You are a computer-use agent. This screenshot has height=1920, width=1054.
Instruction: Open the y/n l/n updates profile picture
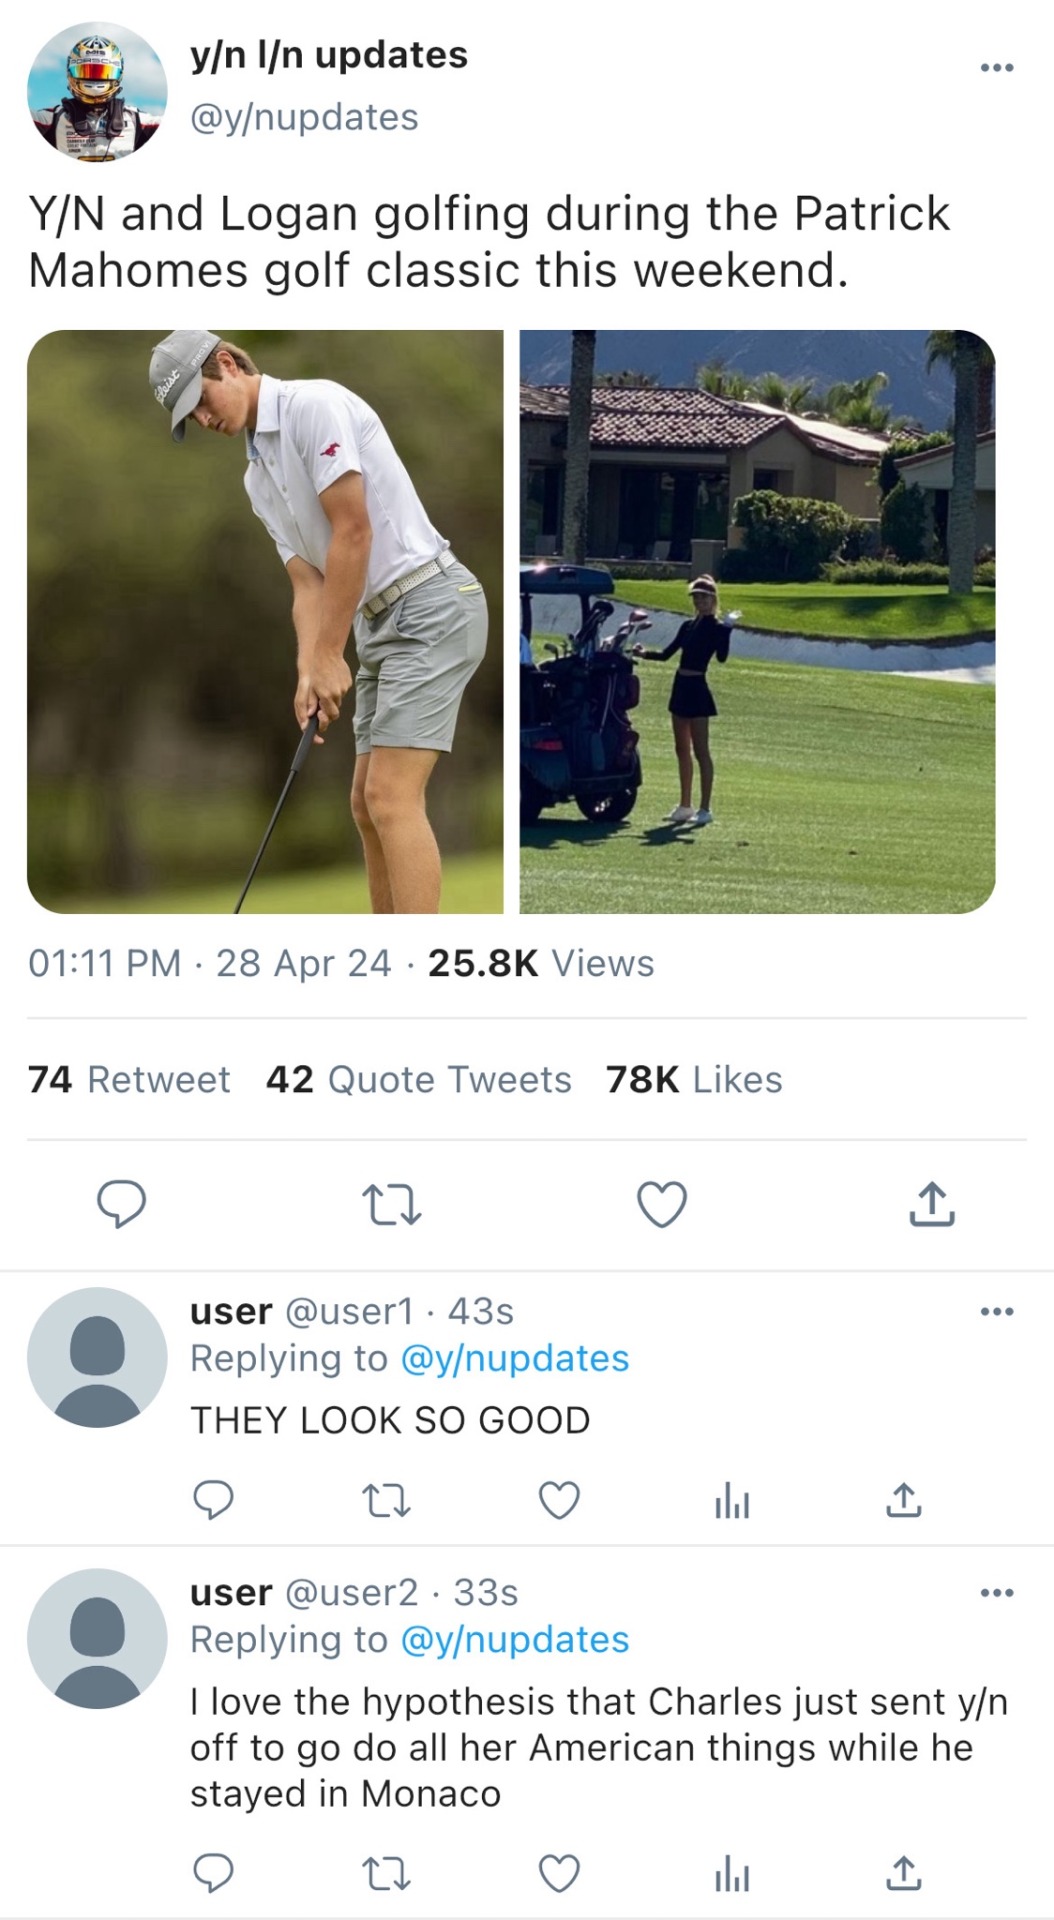[x=97, y=92]
